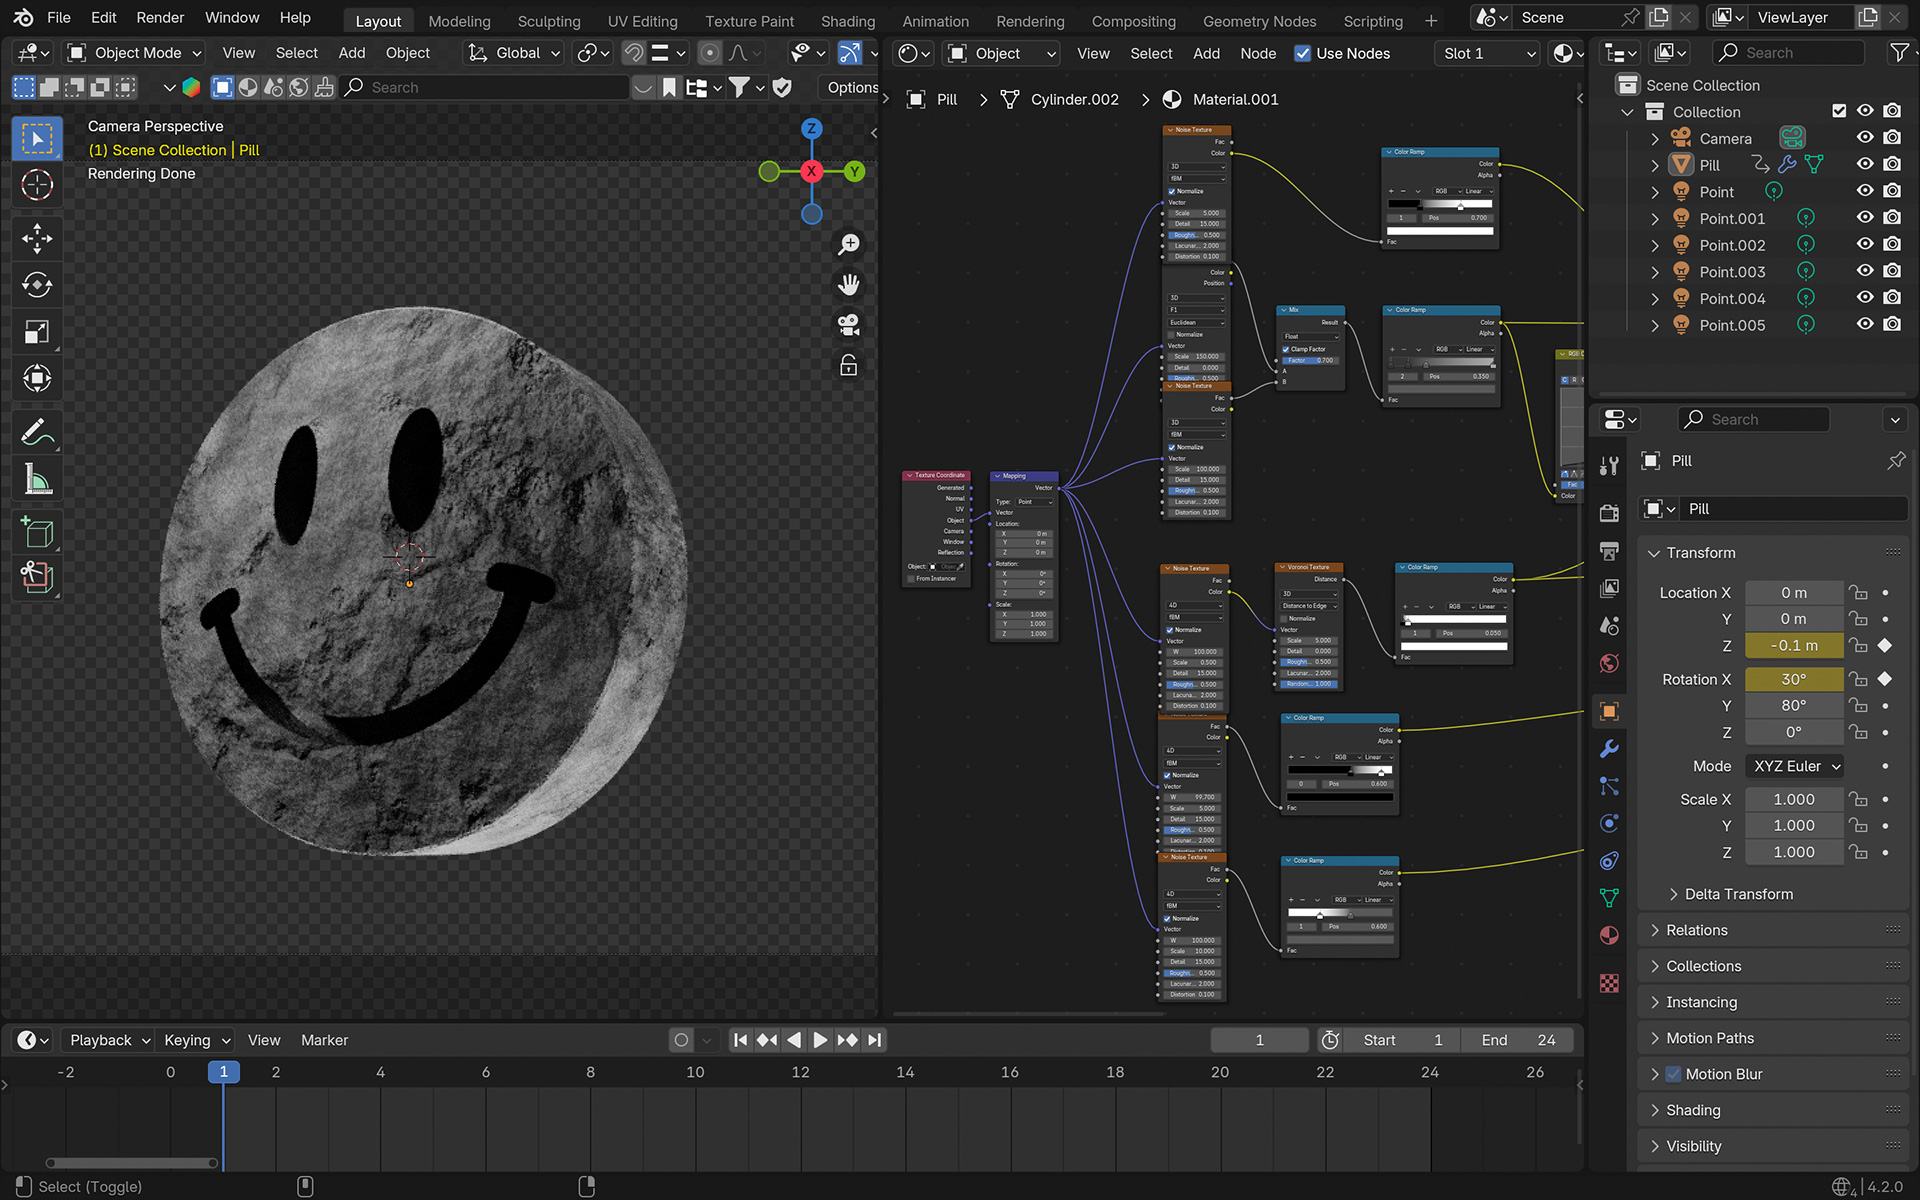
Task: Activate the Rotate tool
Action: tap(37, 285)
